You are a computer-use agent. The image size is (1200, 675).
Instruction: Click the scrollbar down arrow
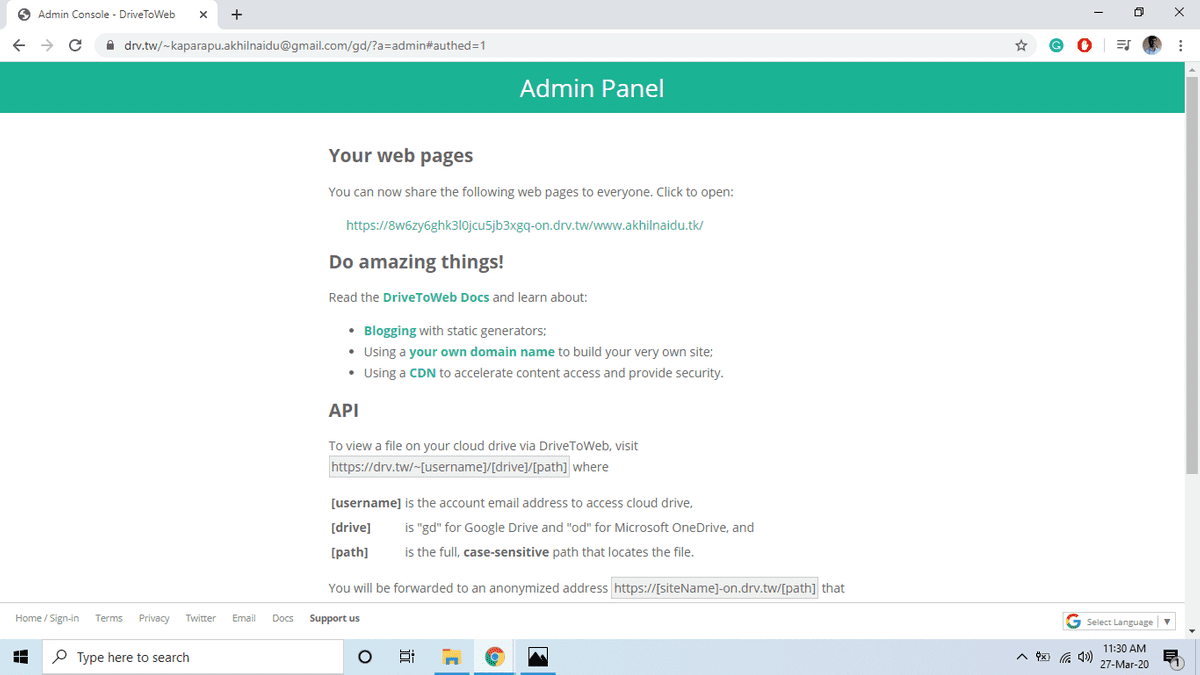[1191, 631]
